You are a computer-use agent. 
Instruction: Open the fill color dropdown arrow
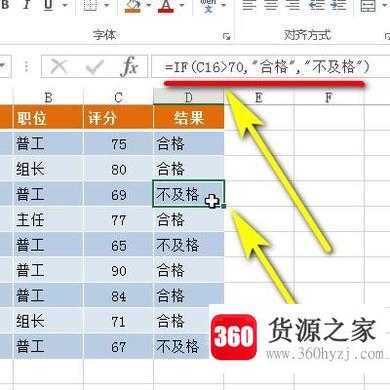coord(148,6)
